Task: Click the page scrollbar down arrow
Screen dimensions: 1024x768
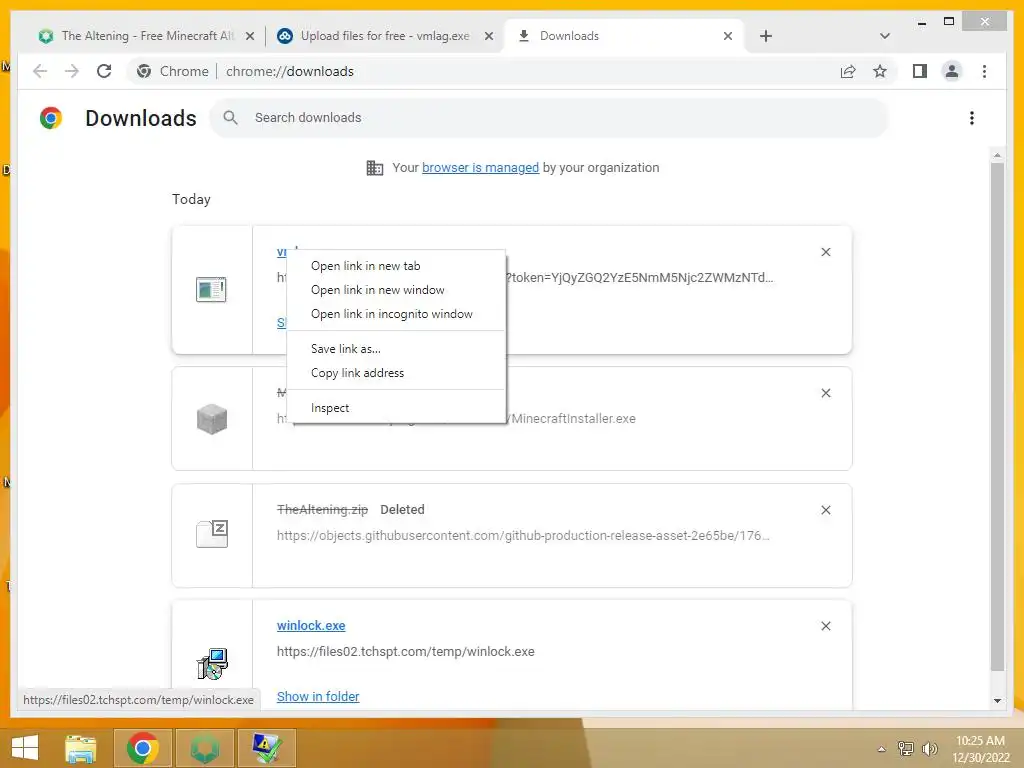Action: pyautogui.click(x=997, y=701)
